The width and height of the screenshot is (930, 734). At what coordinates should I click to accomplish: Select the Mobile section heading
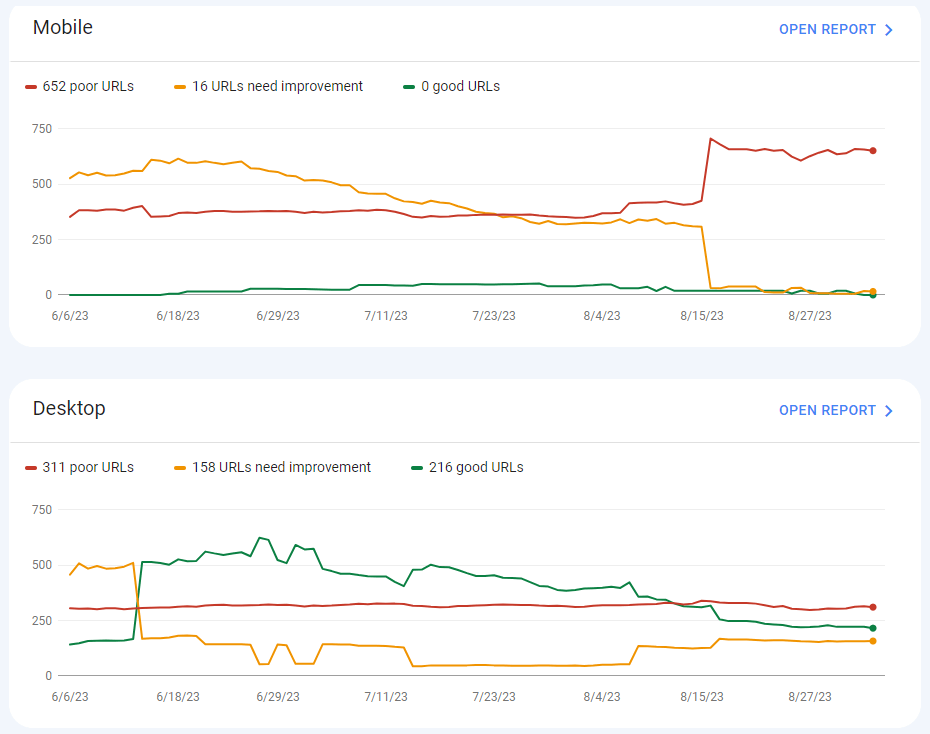[63, 27]
